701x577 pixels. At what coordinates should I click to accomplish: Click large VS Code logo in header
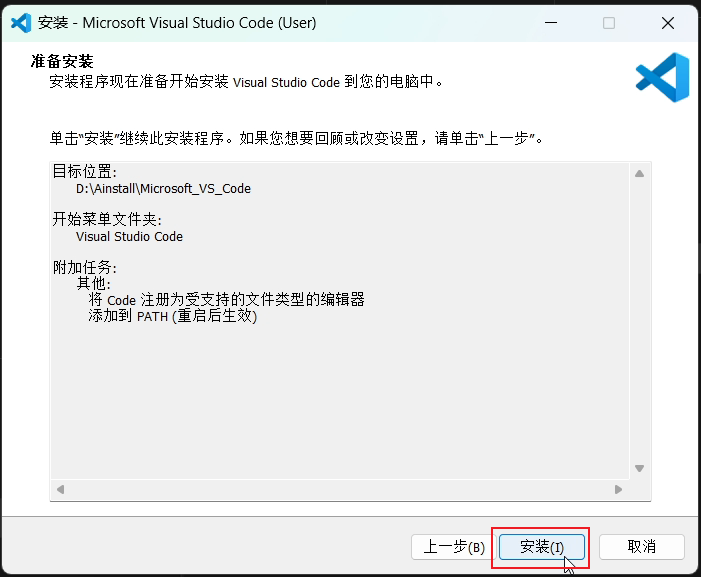pos(662,77)
